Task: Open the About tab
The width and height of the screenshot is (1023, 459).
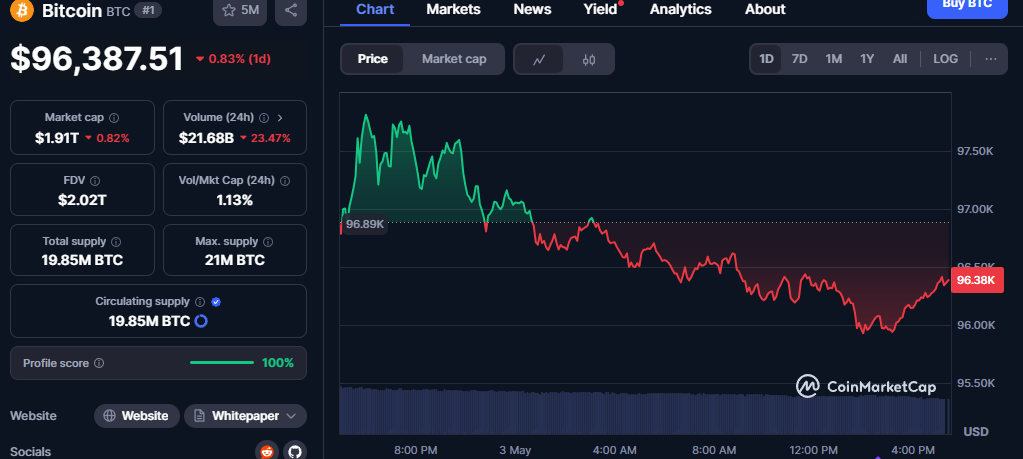Action: click(765, 9)
